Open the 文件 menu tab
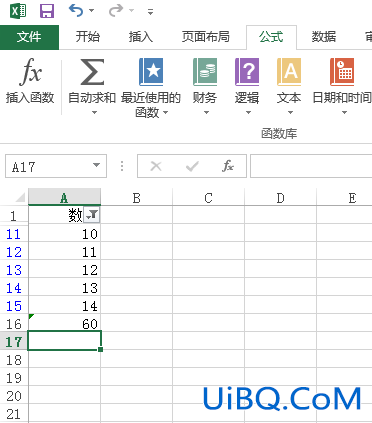 (29, 37)
